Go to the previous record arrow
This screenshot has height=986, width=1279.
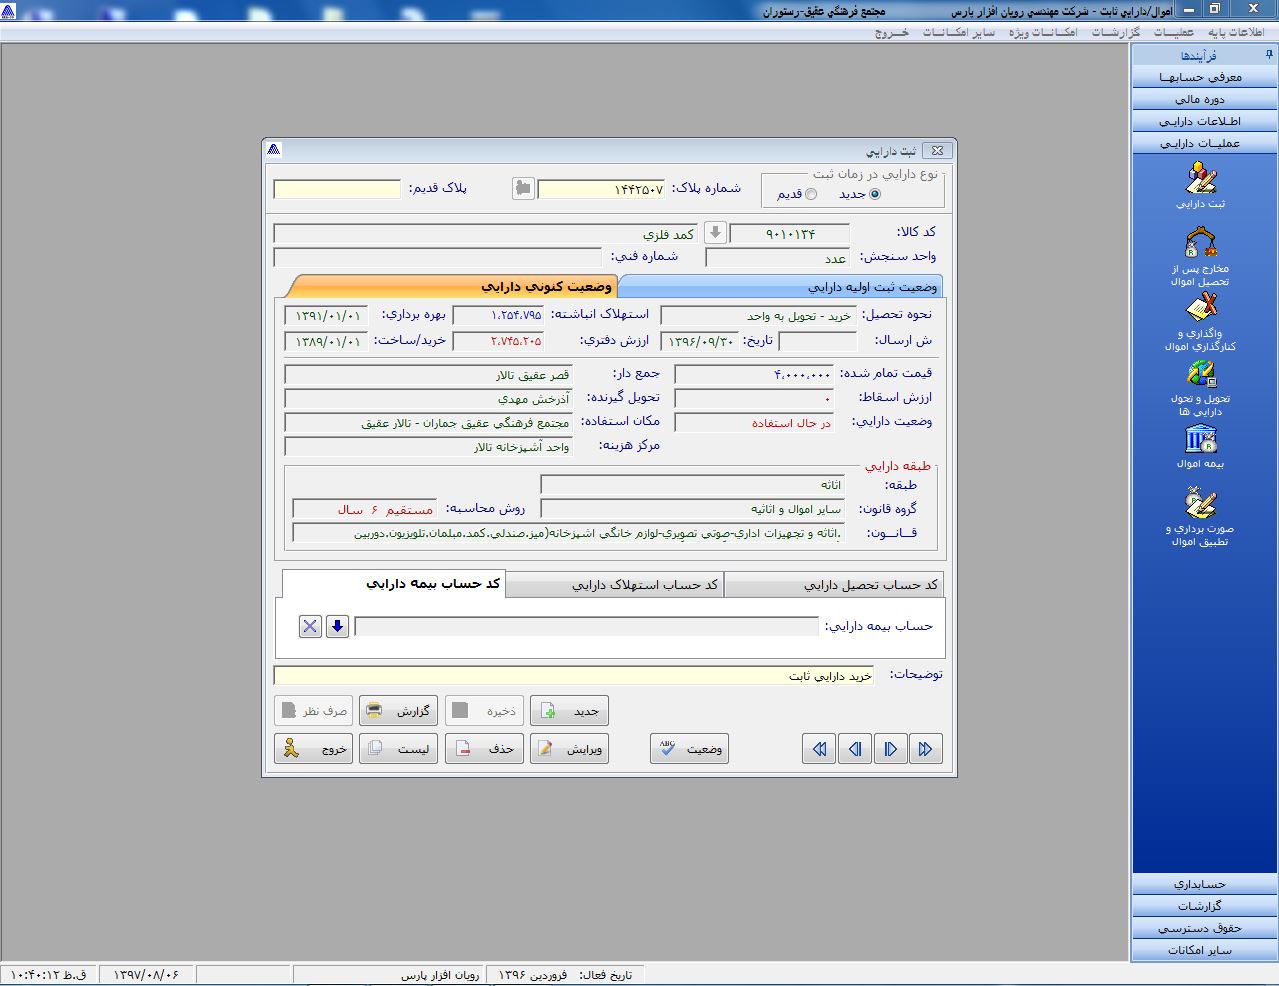pyautogui.click(x=855, y=749)
